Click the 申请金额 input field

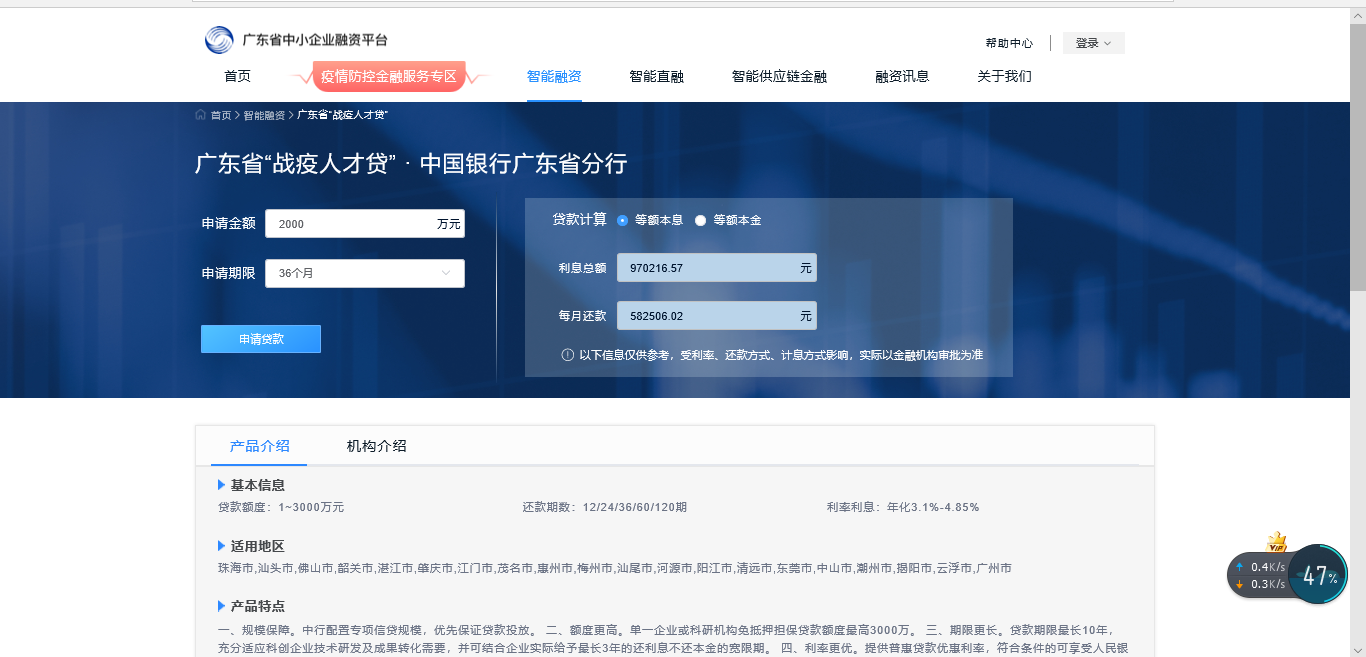click(365, 224)
